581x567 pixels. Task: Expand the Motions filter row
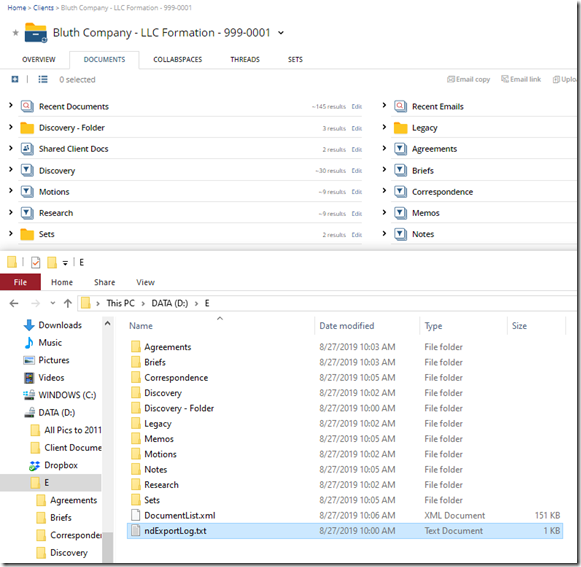coord(11,191)
